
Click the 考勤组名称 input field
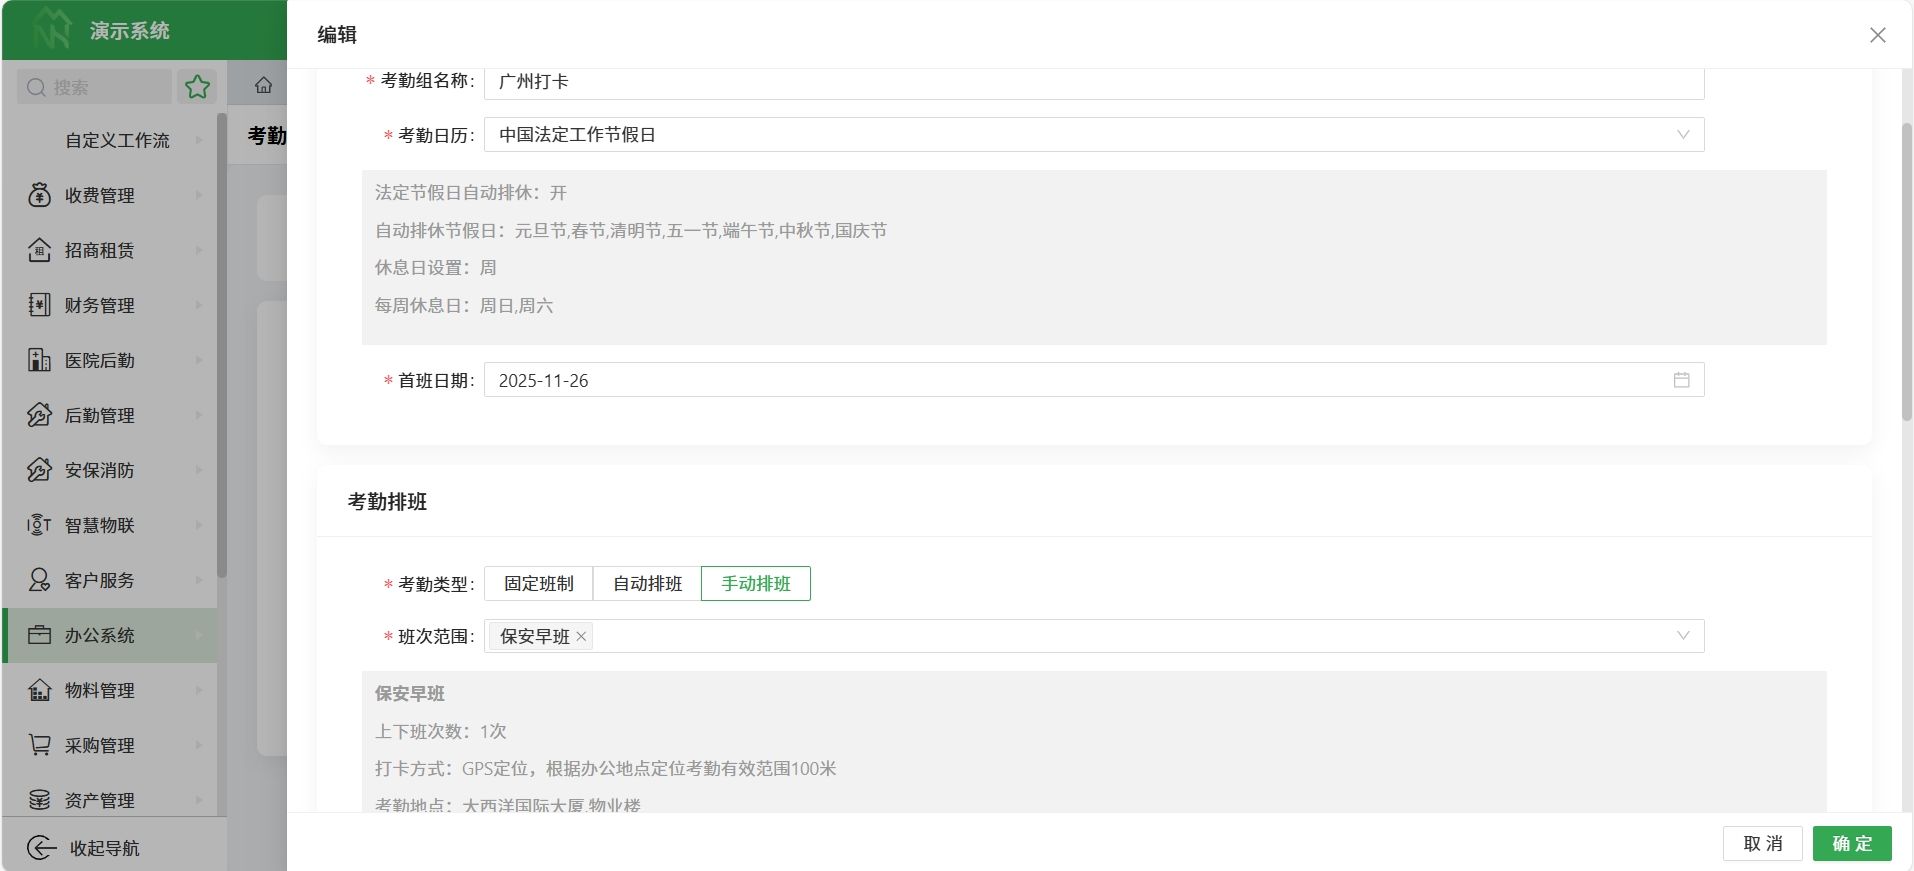coord(1093,82)
